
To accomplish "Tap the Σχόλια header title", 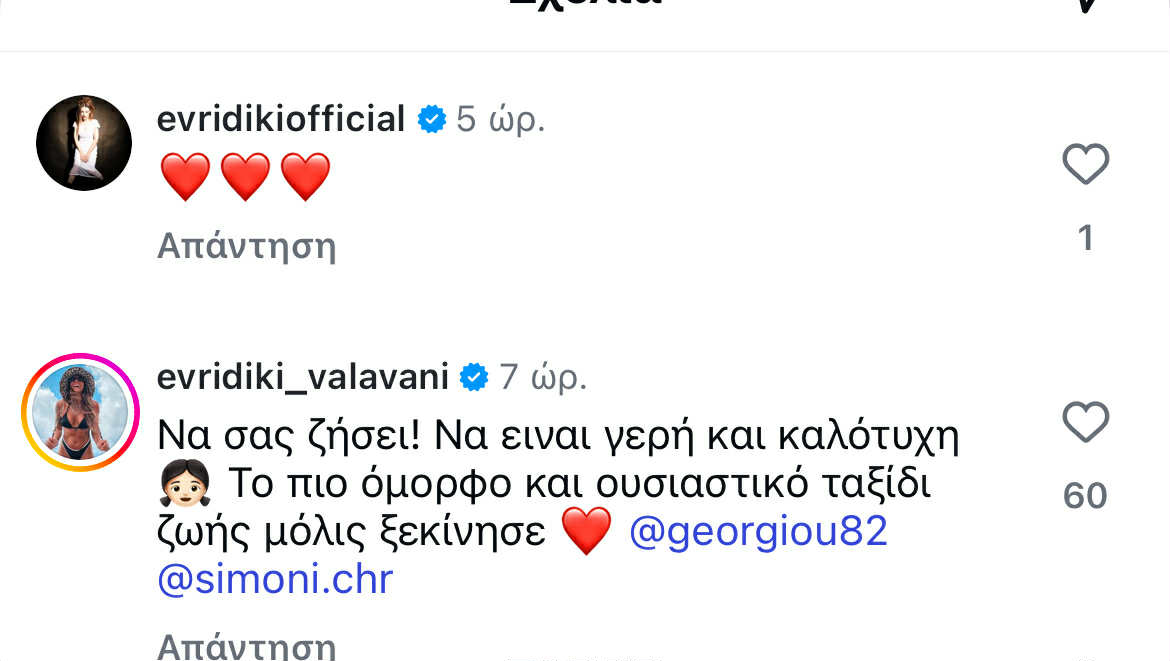I will tap(585, 3).
